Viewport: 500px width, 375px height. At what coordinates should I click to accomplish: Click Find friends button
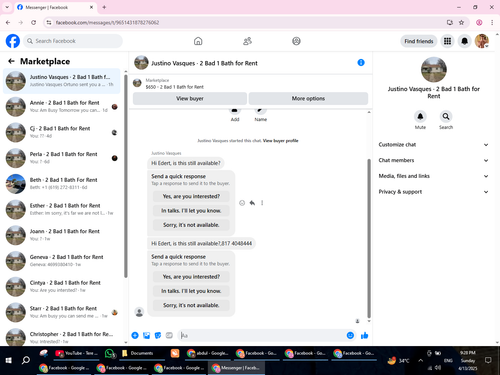419,41
